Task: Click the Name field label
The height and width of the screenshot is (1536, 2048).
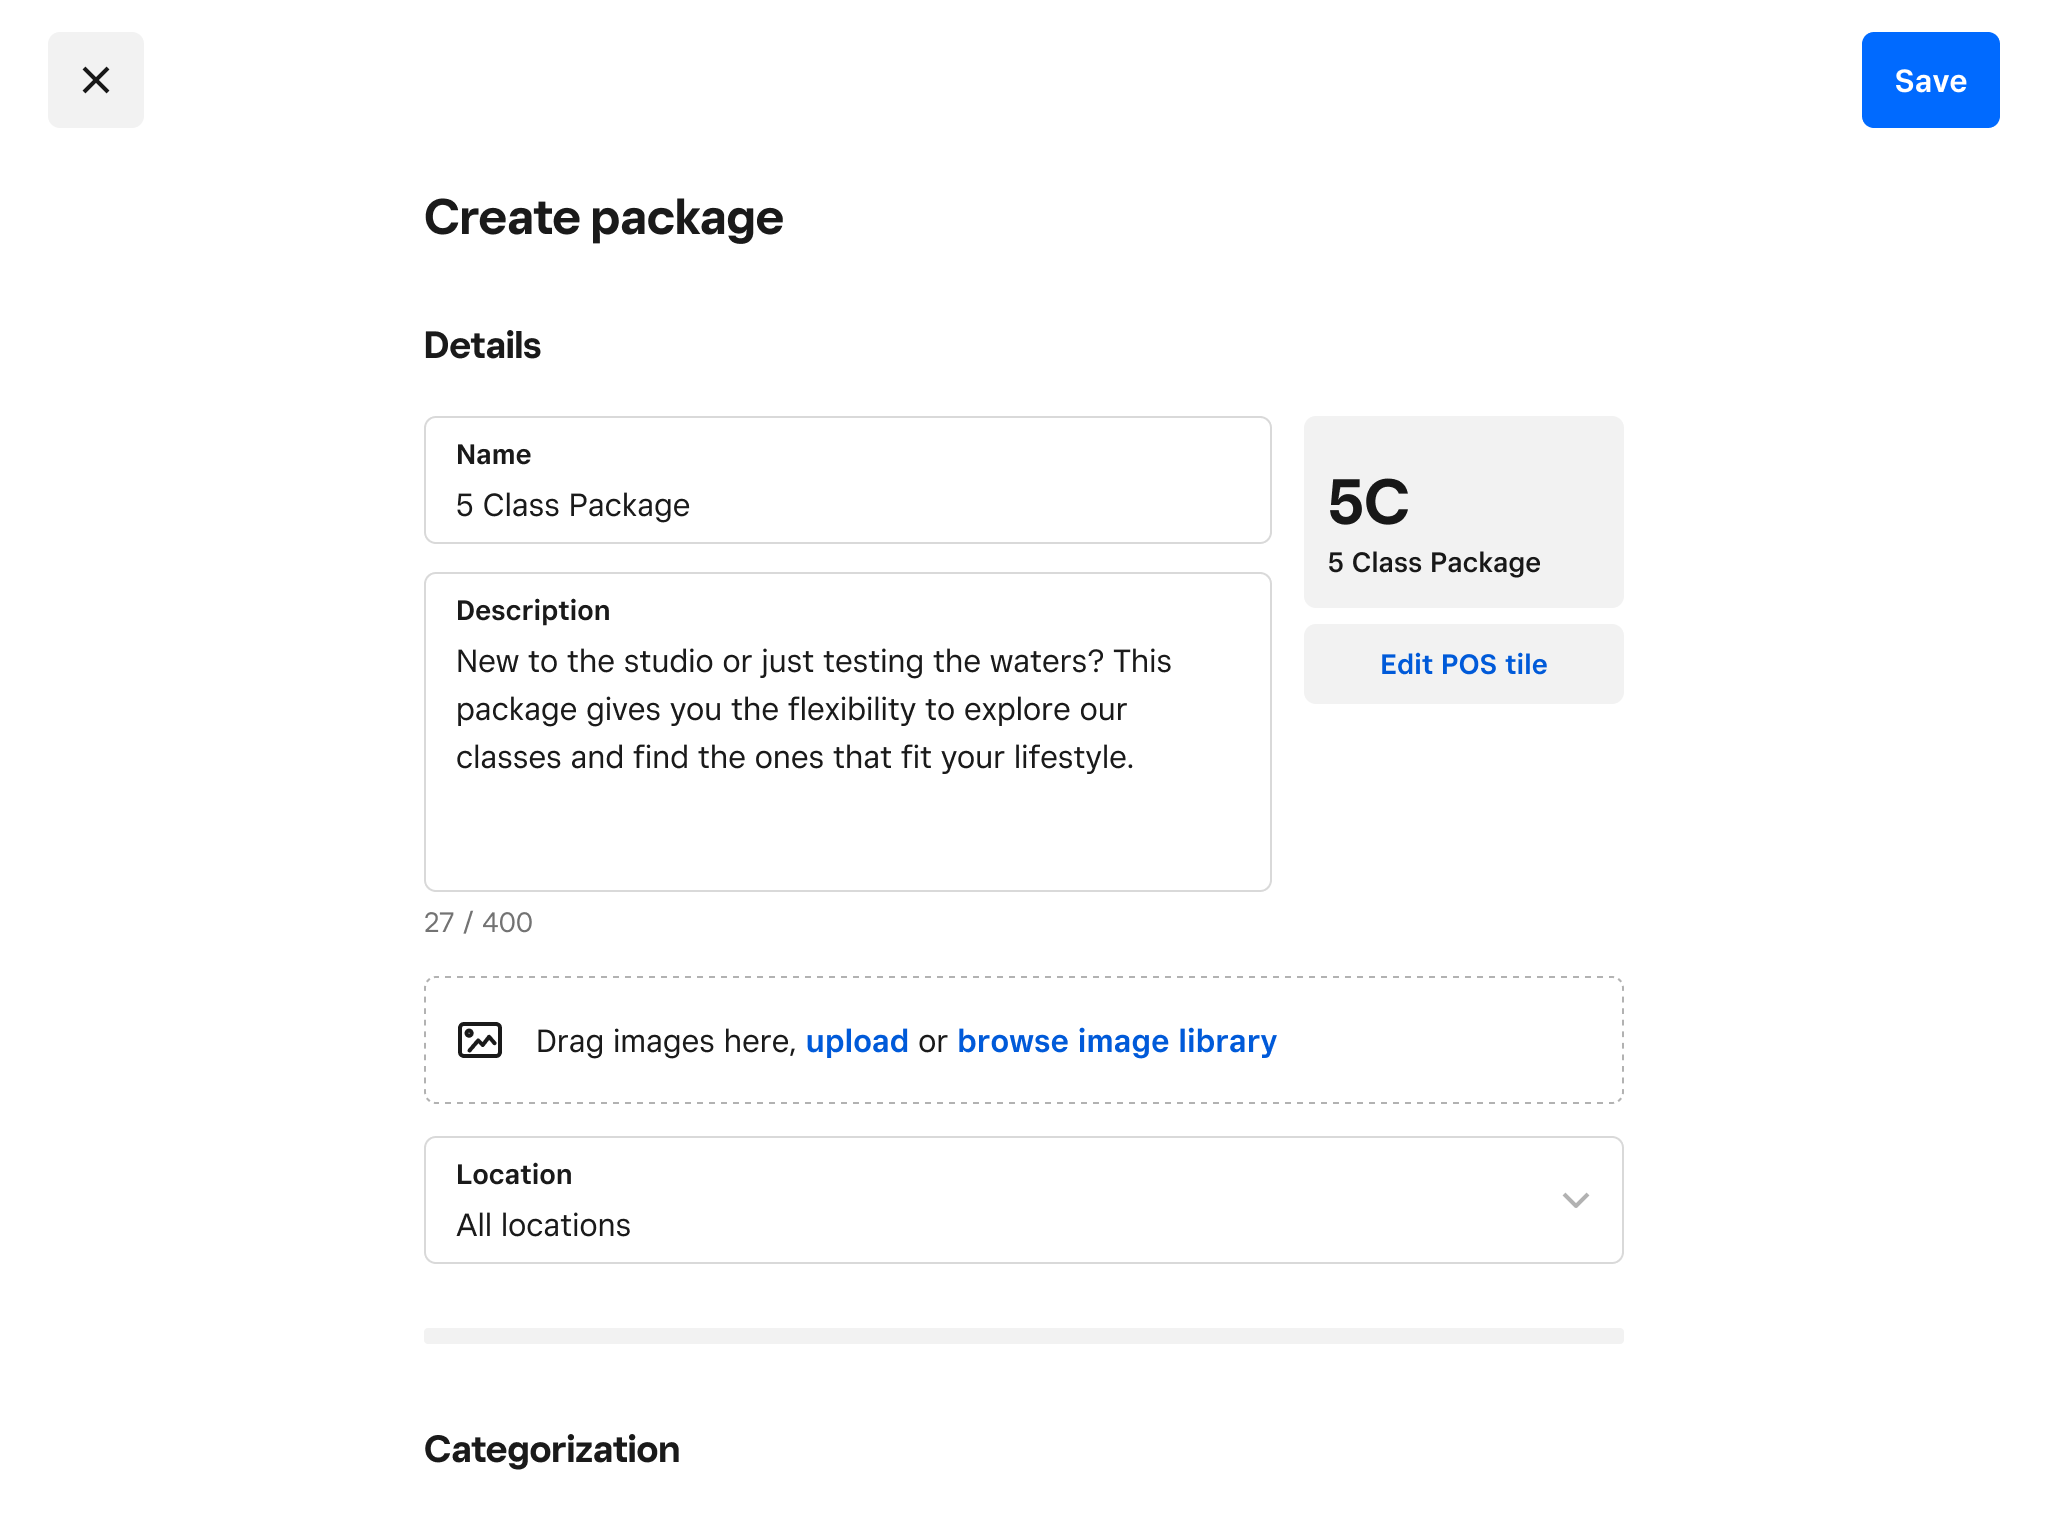Action: click(x=493, y=455)
